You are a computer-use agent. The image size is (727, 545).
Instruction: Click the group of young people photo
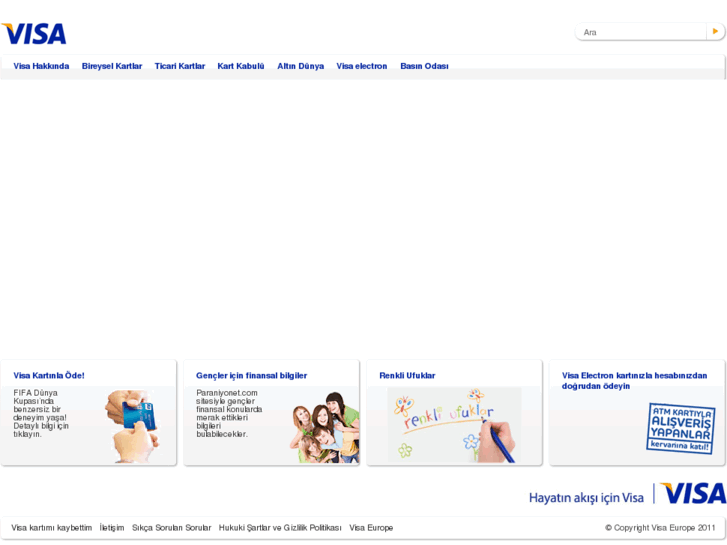pos(325,427)
